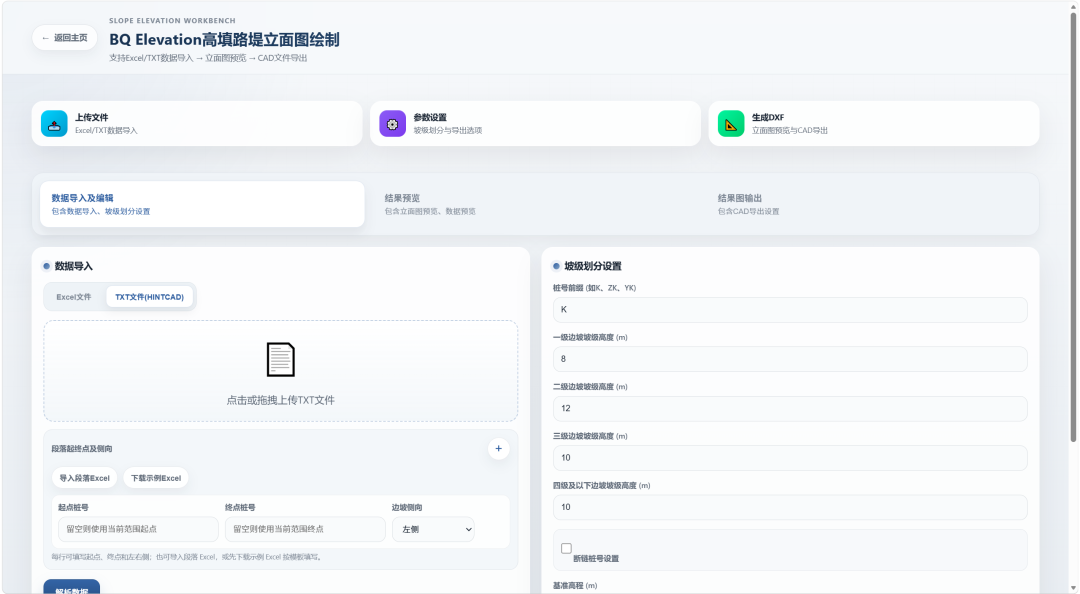Focus the 终点桩号 input field
1080x594 pixels.
pos(305,529)
